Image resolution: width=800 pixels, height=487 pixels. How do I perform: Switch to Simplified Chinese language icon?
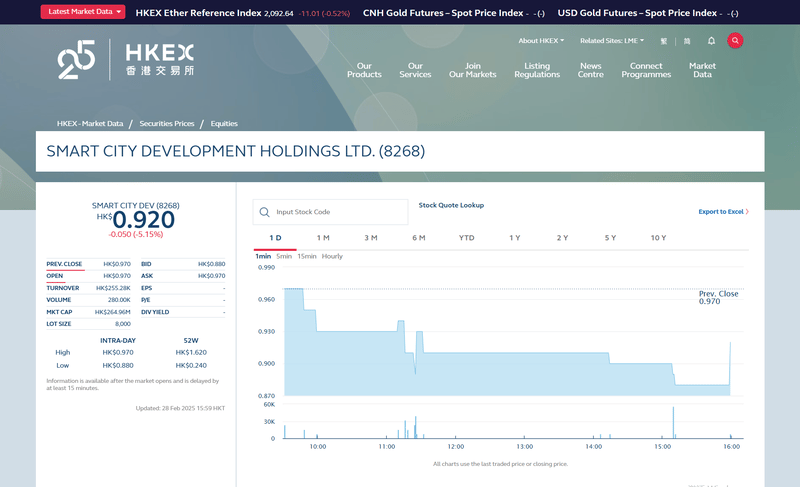pos(687,41)
